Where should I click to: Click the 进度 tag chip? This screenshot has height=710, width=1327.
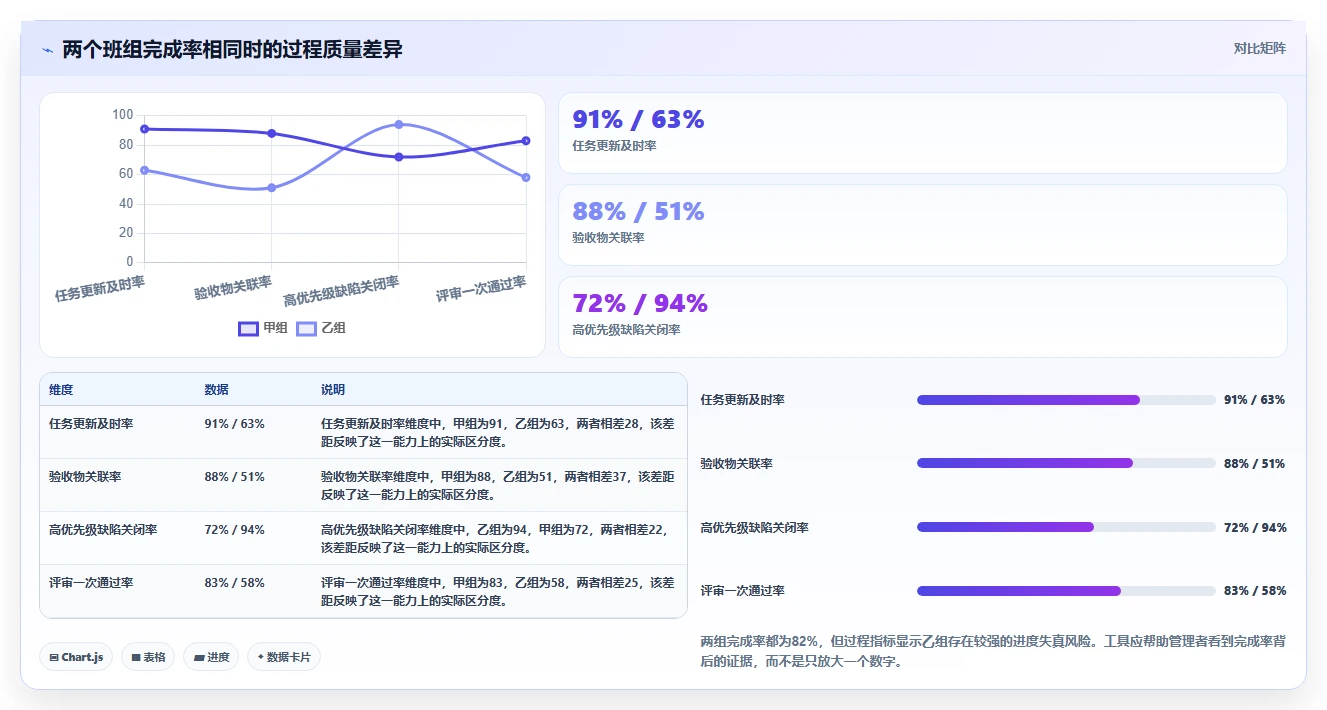(x=211, y=657)
